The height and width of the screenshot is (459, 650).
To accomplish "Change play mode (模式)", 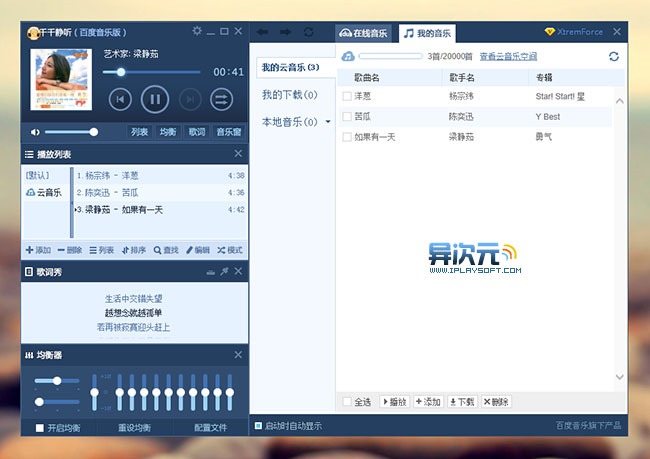I will click(230, 250).
